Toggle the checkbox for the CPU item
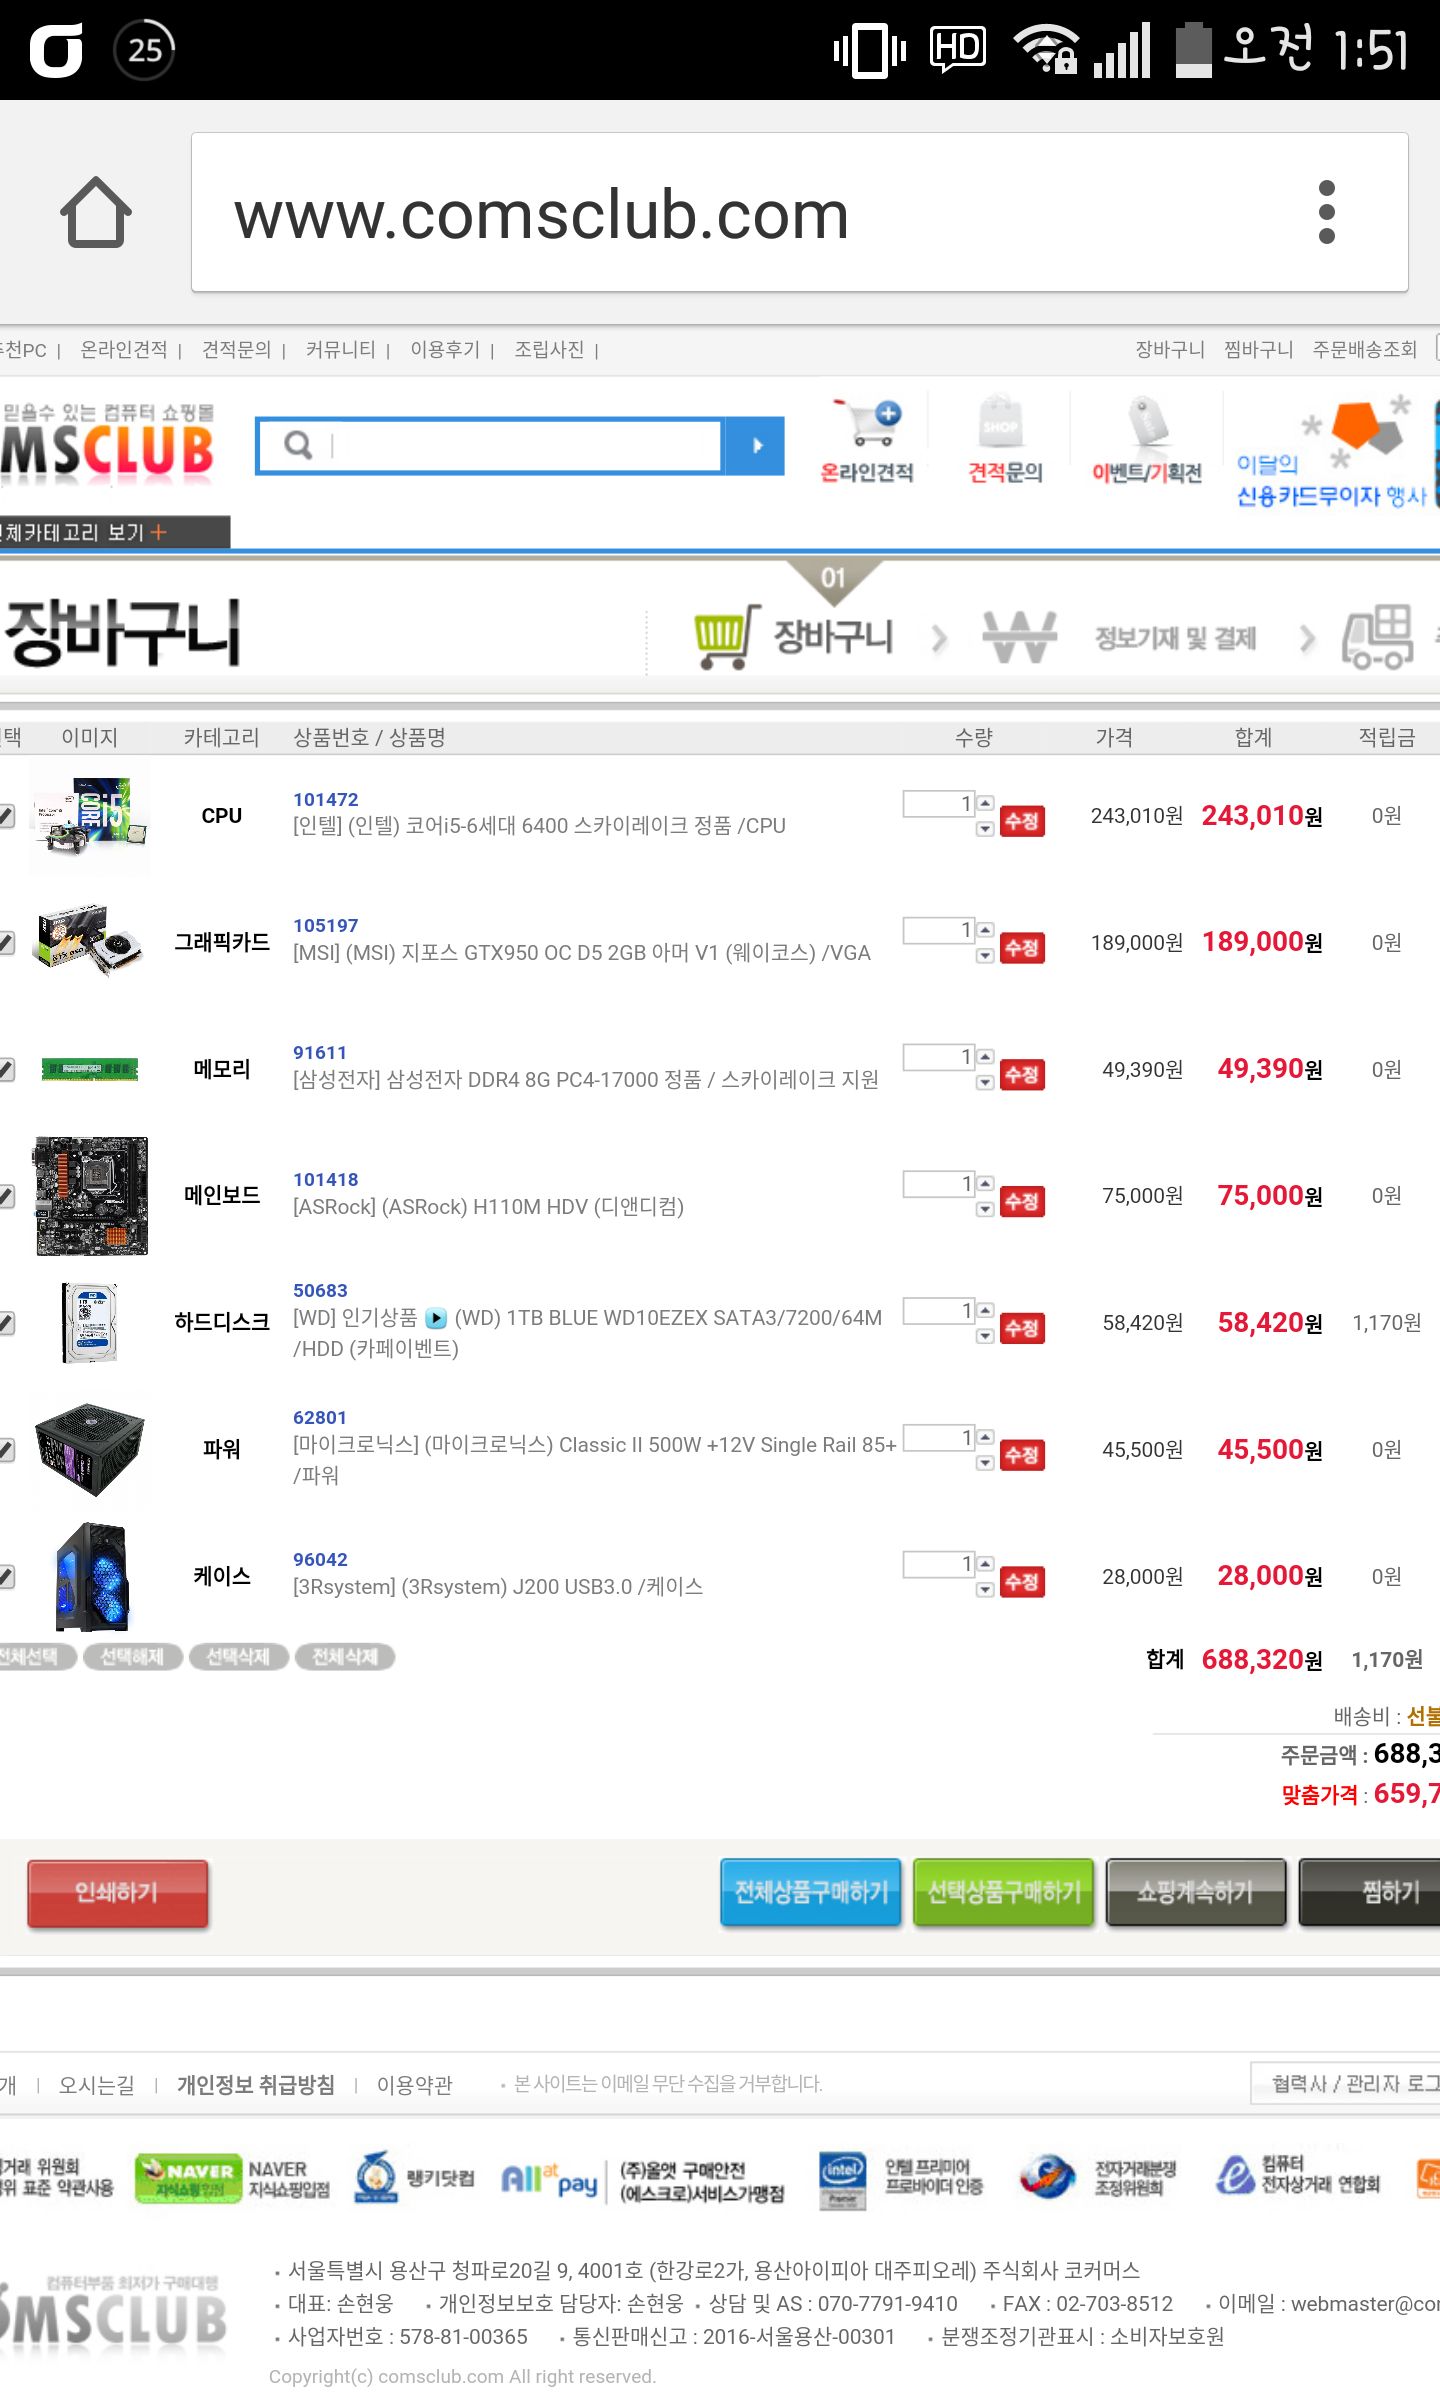The image size is (1440, 2392). [x=6, y=816]
